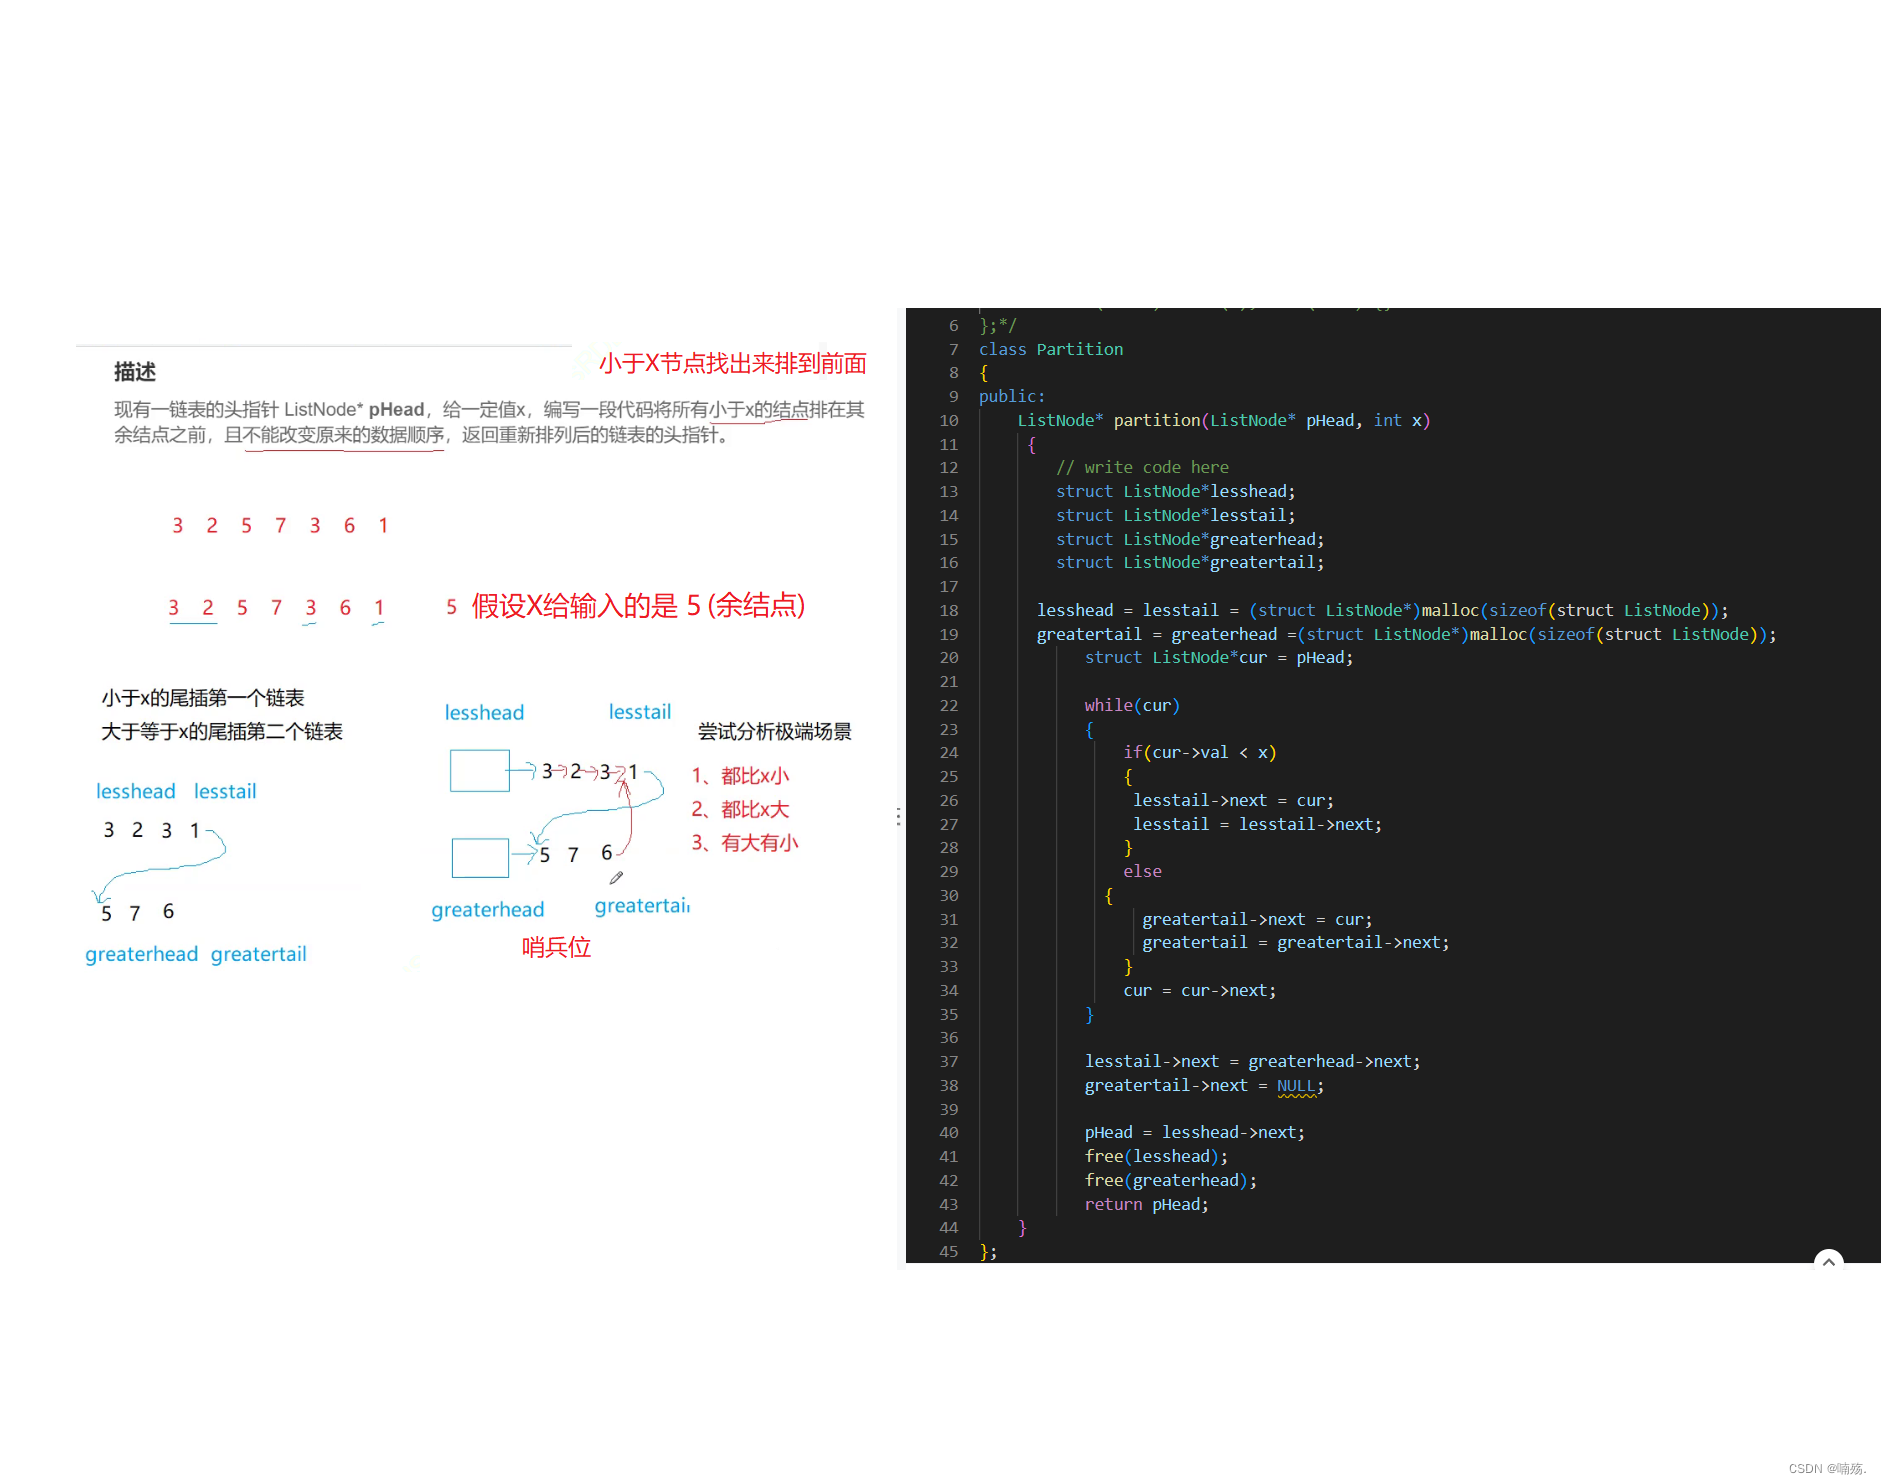Click the condition if(cur->val < x)
The image size is (1881, 1484).
pyautogui.click(x=1200, y=752)
